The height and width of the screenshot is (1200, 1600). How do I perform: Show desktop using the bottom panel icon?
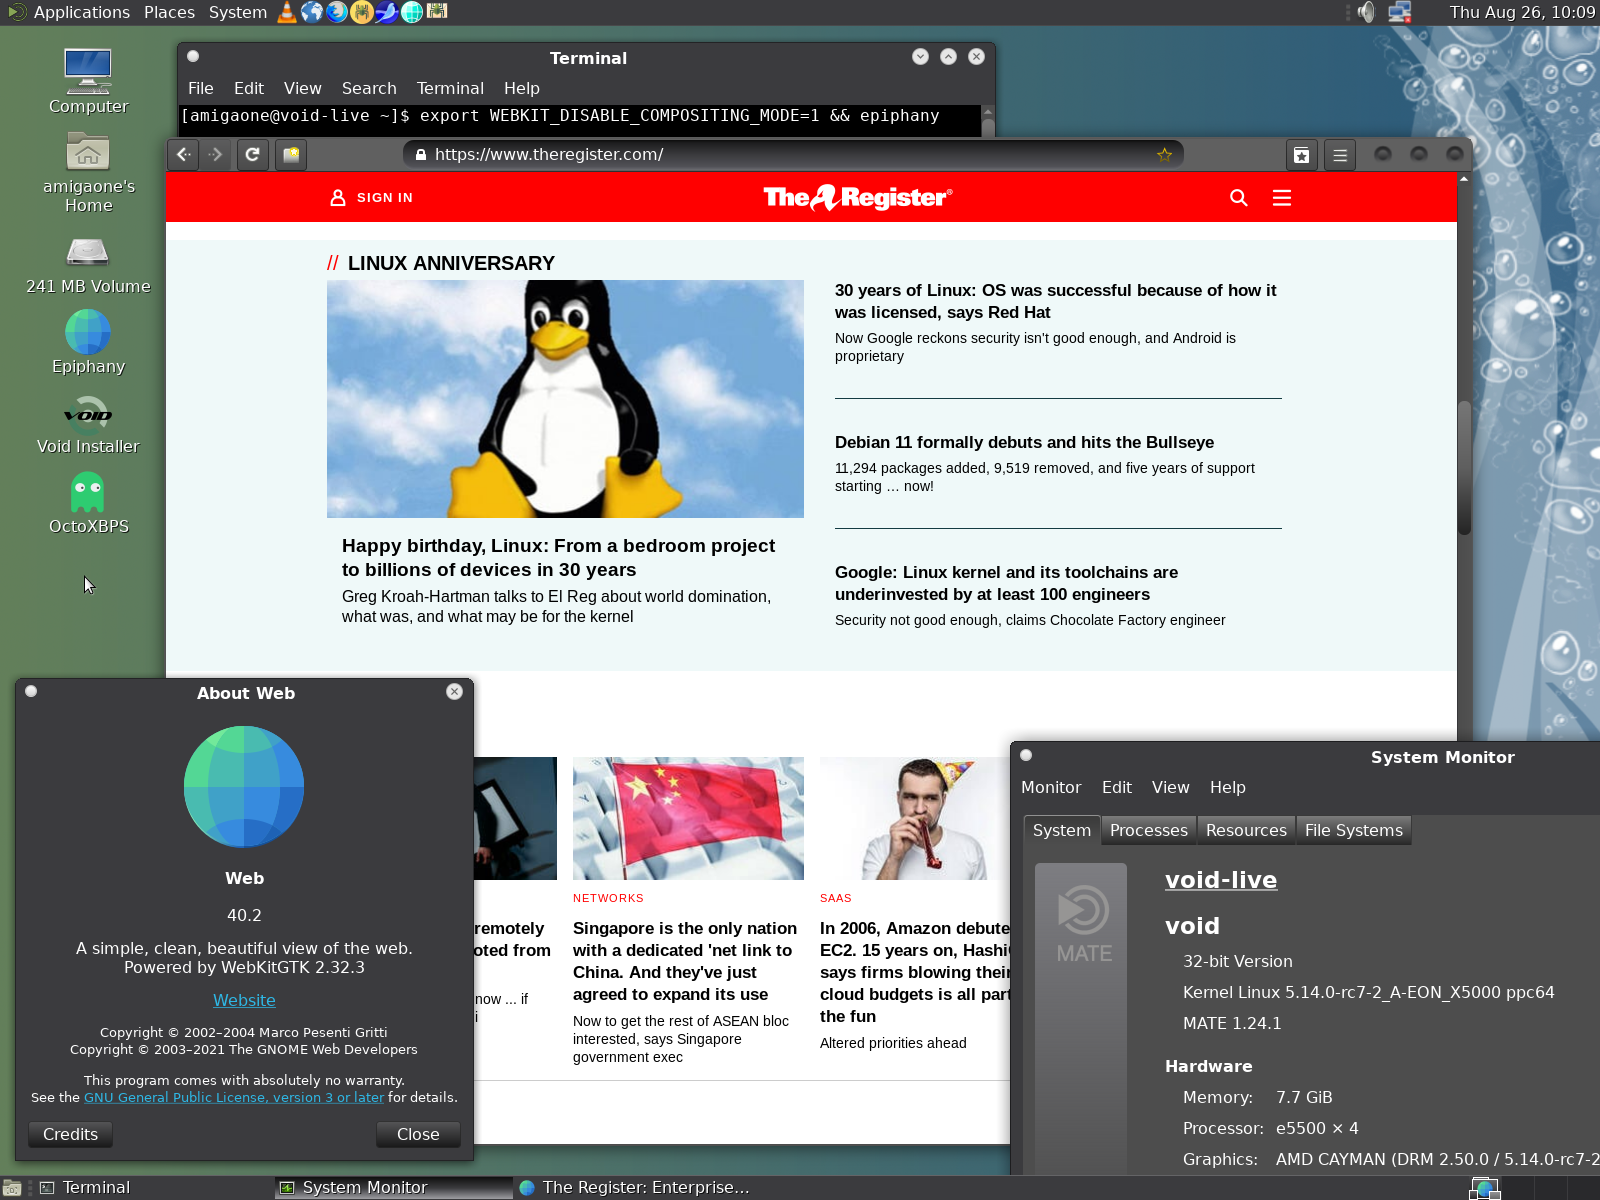(12, 1188)
